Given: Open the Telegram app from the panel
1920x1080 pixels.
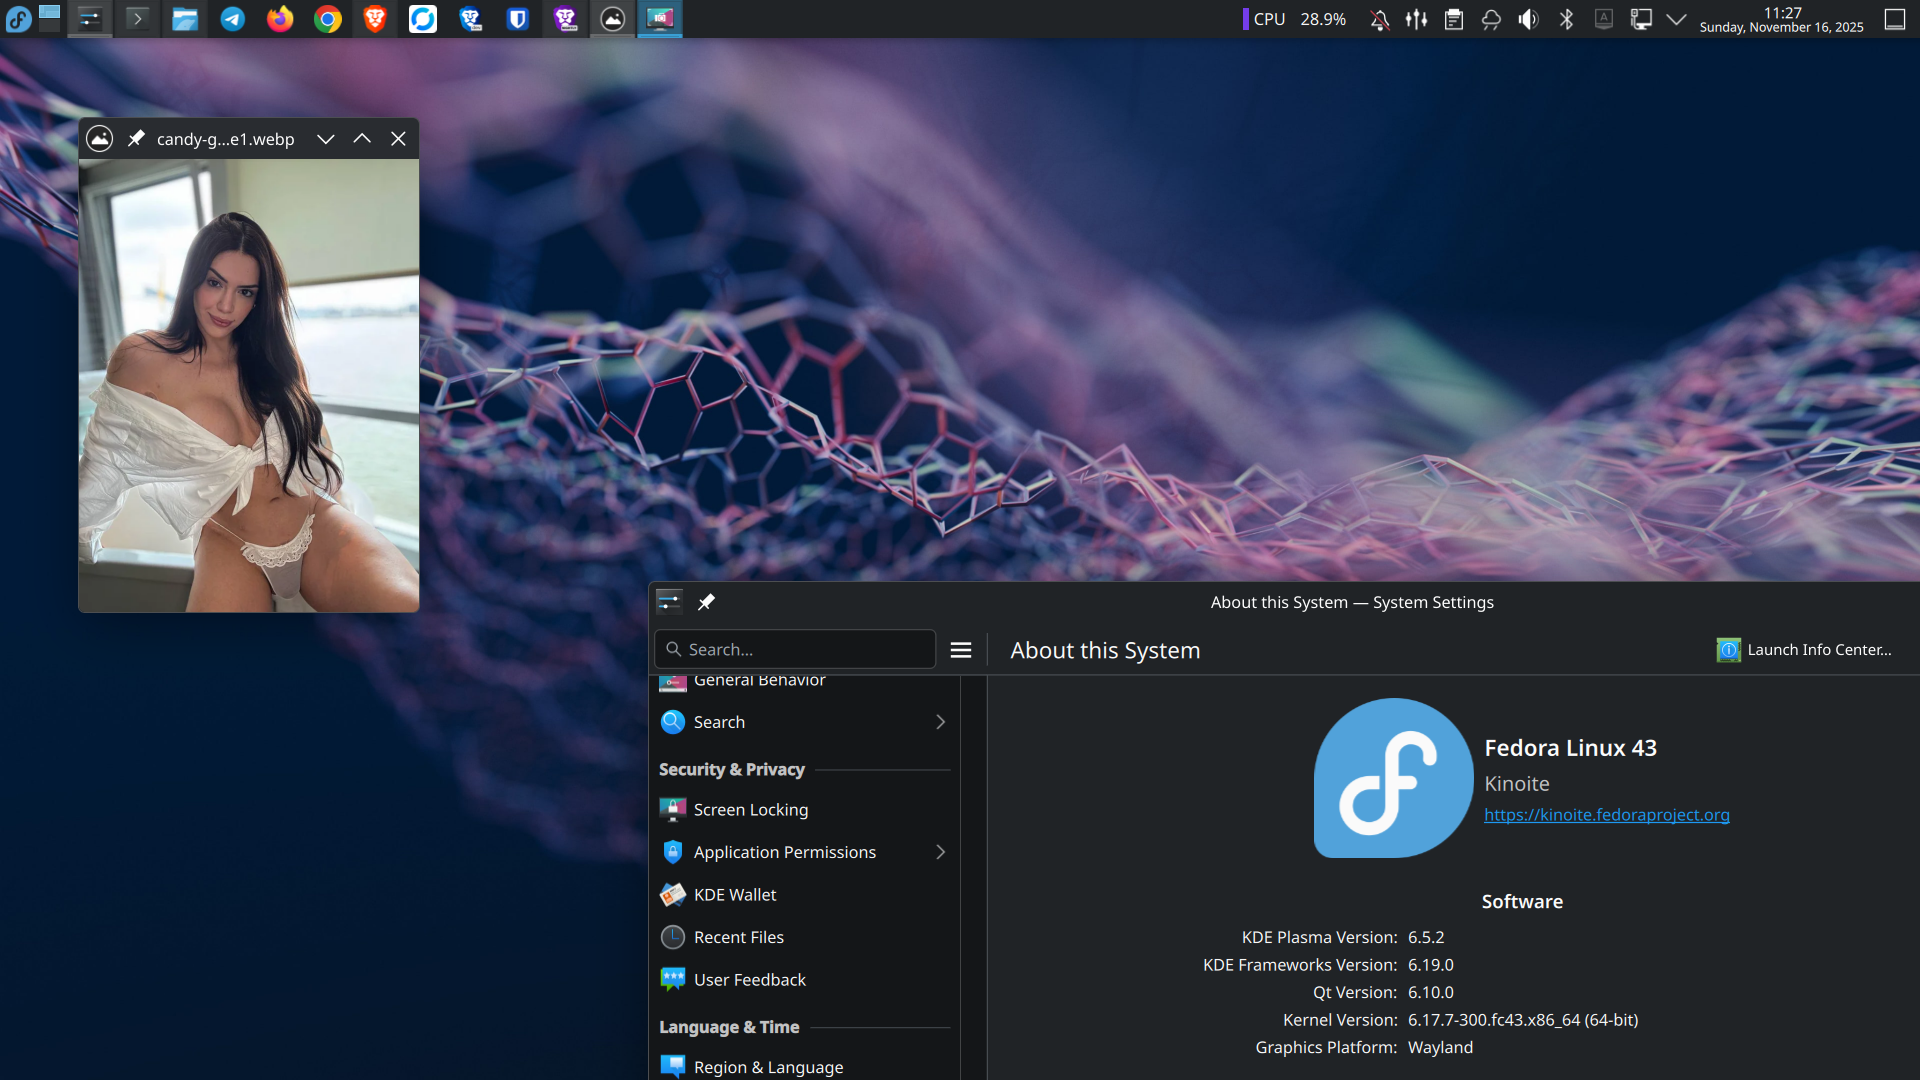Looking at the screenshot, I should (233, 19).
